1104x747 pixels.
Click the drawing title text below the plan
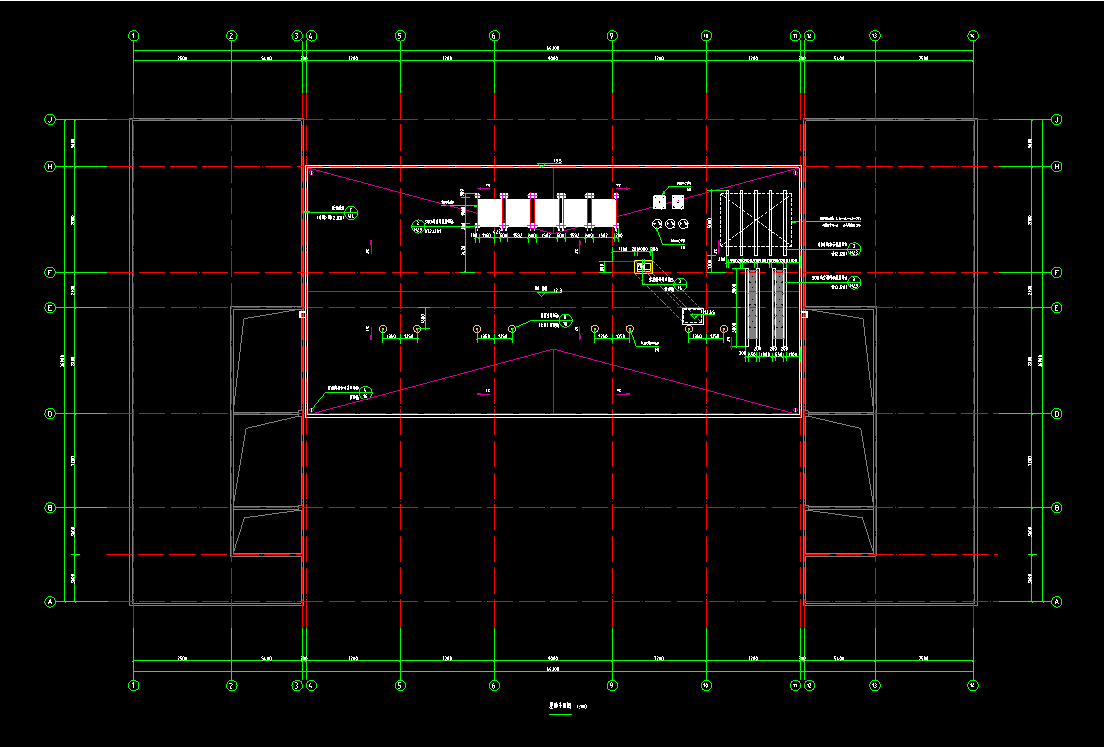pos(558,706)
